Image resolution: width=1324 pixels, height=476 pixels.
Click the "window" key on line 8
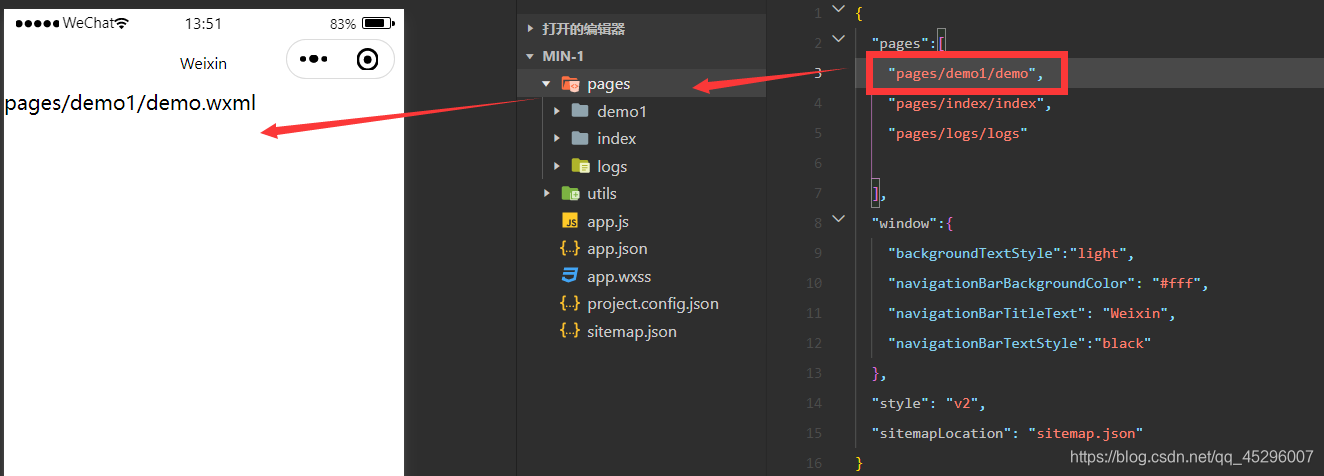pos(905,223)
